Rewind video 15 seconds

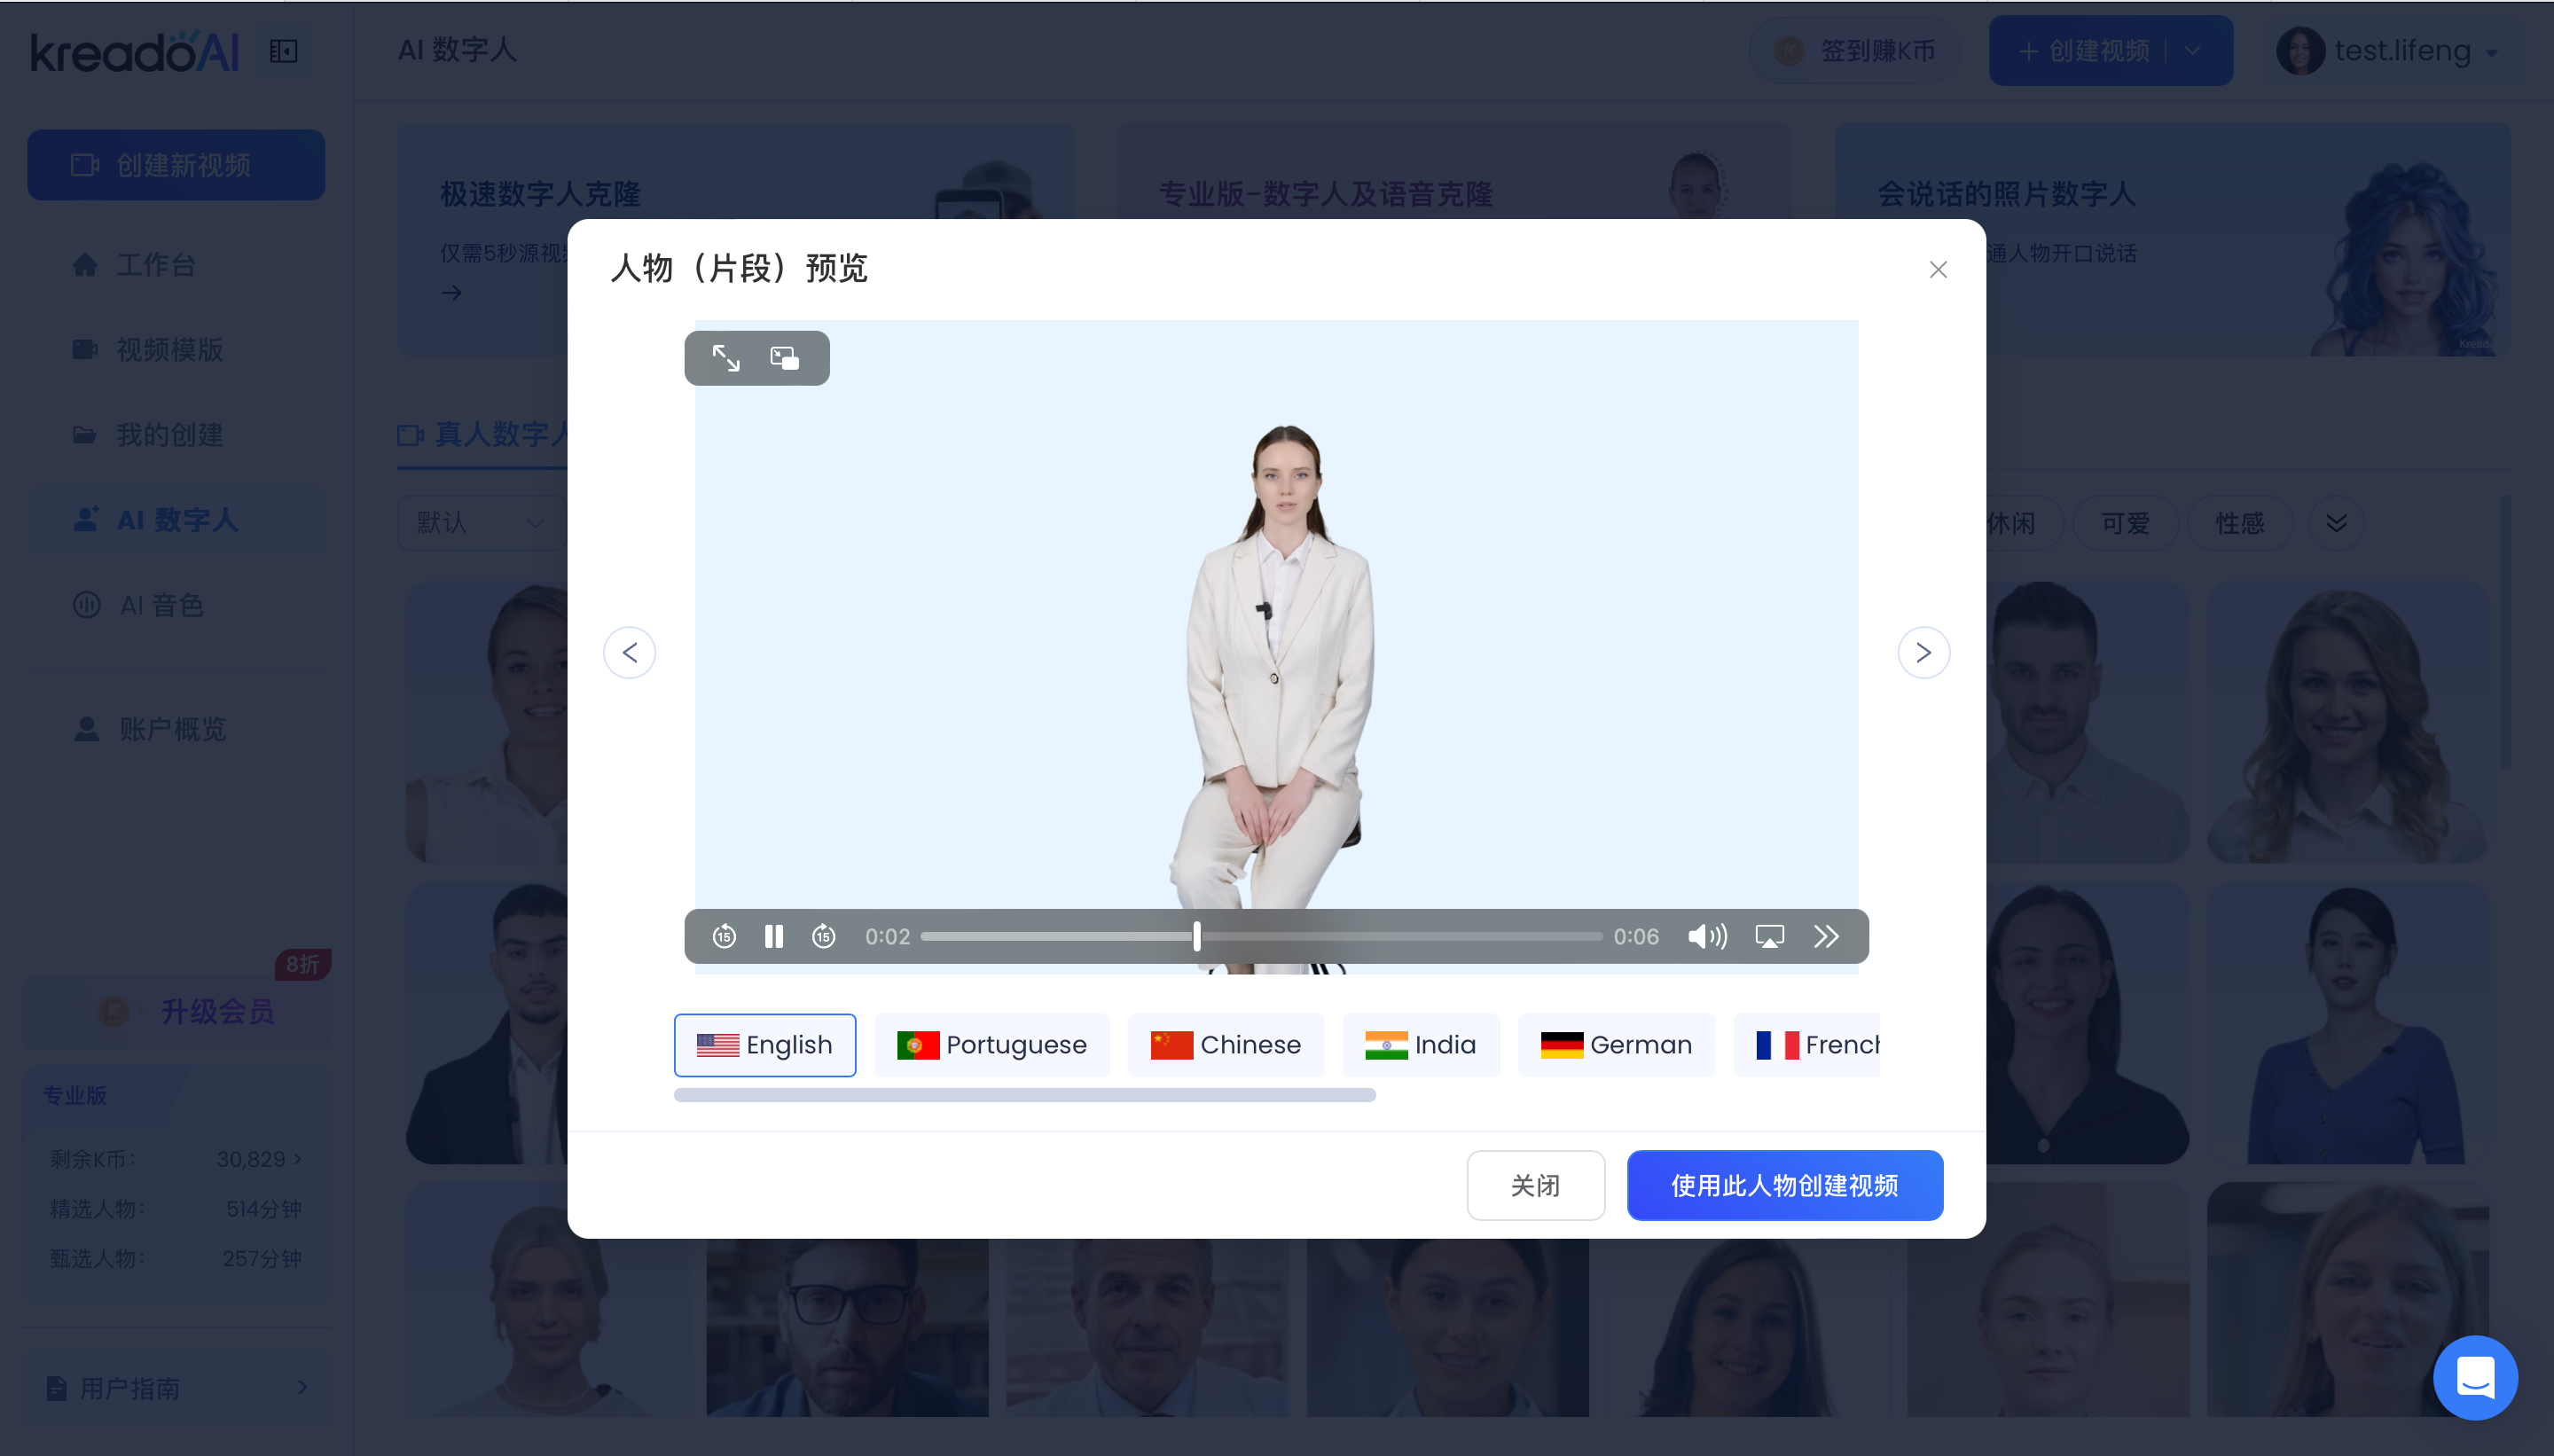(724, 936)
